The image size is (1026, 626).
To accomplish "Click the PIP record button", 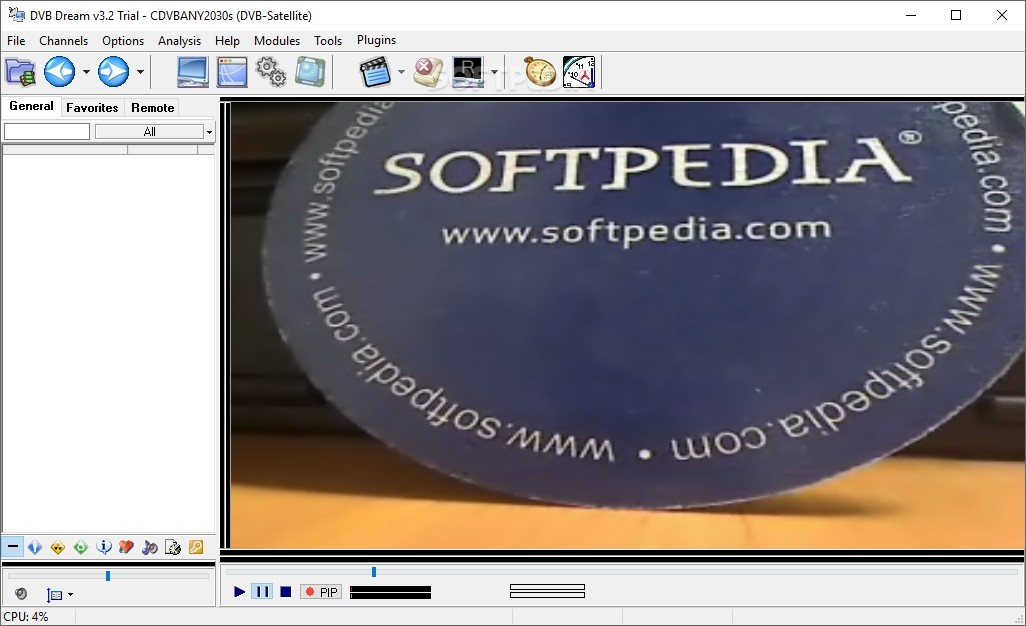I will pyautogui.click(x=321, y=592).
